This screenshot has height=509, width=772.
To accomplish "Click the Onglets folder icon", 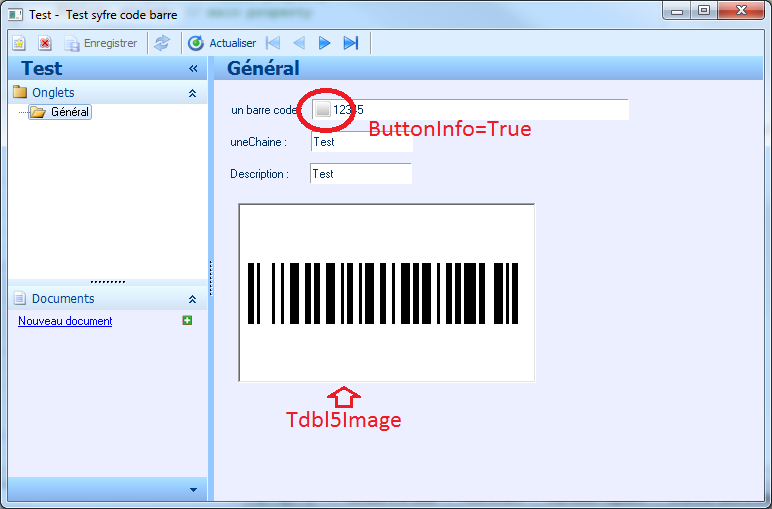I will coord(20,92).
